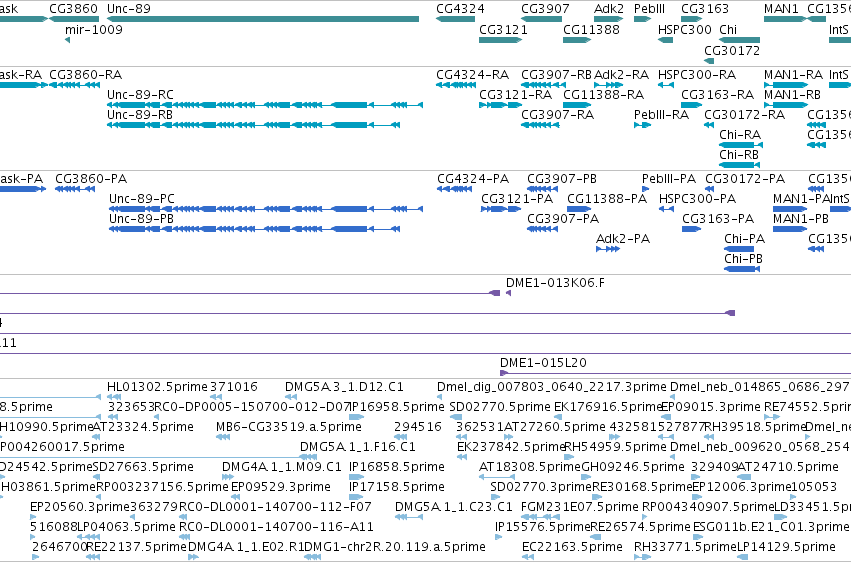Open the PebIII-PA protein label
Screen dimensions: 851x562
click(x=669, y=178)
